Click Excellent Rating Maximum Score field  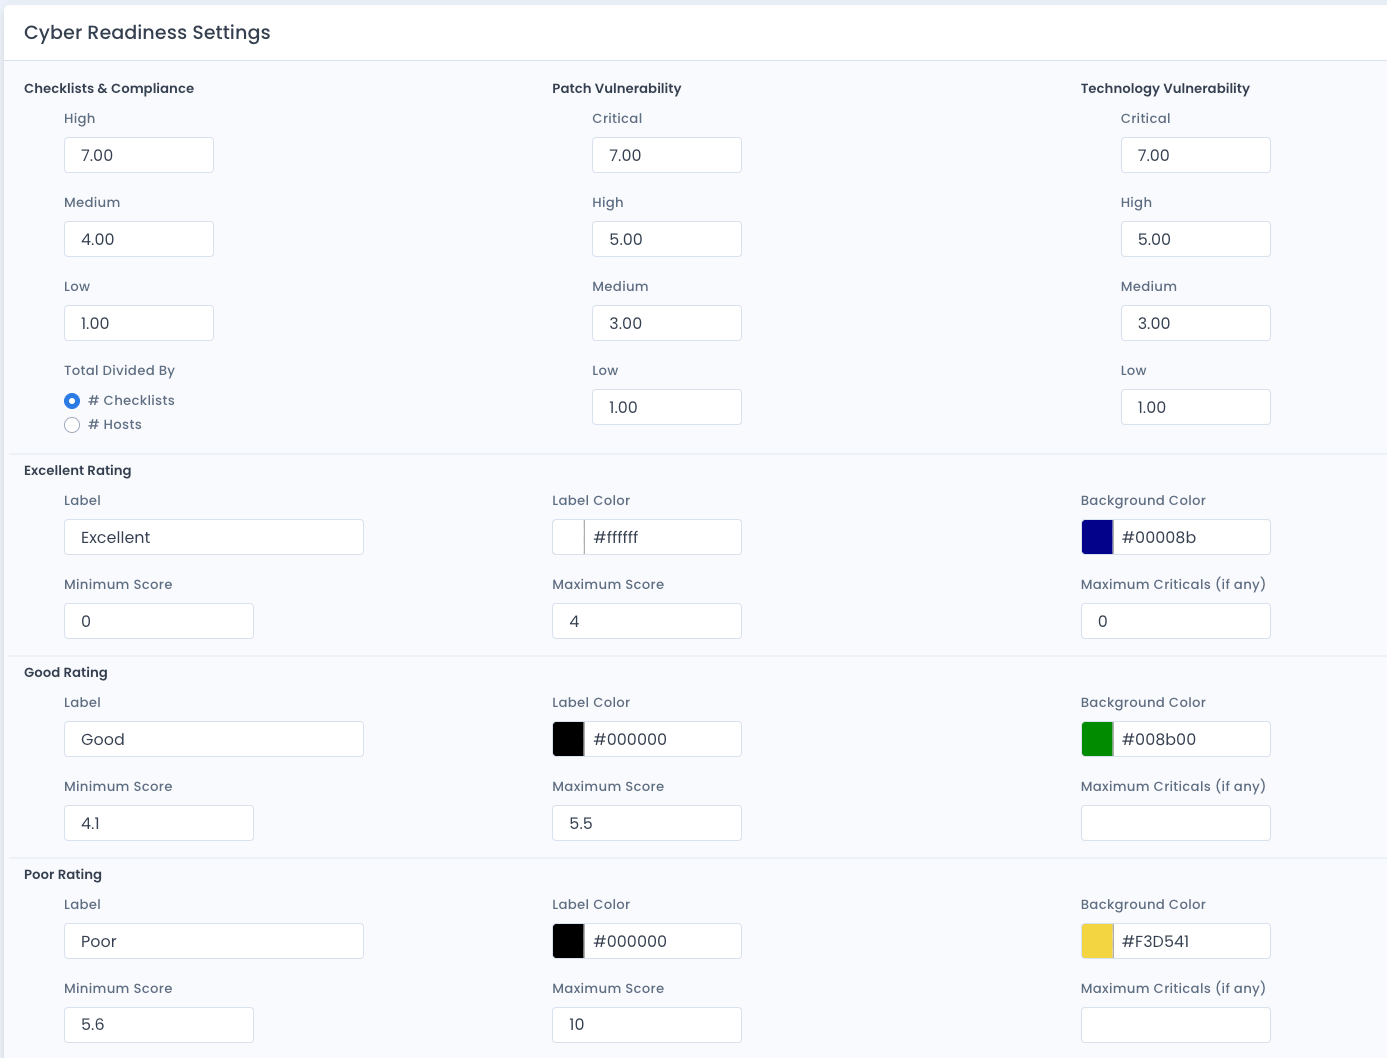647,621
